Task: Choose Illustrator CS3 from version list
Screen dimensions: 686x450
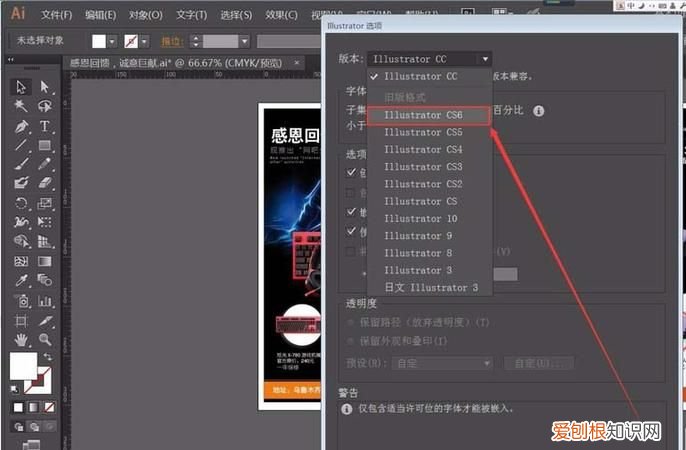Action: [x=430, y=167]
